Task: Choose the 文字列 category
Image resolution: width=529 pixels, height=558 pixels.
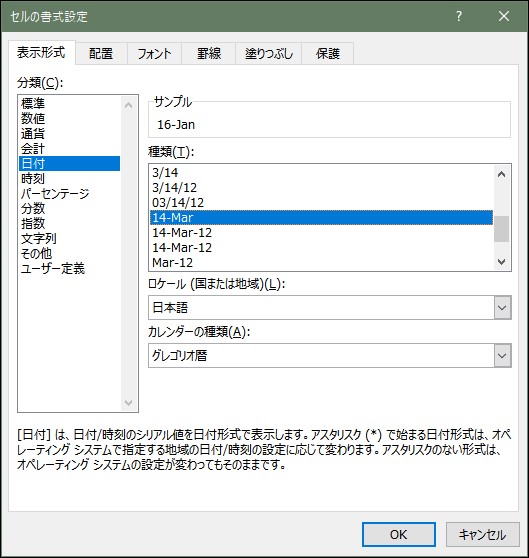Action: (x=70, y=238)
